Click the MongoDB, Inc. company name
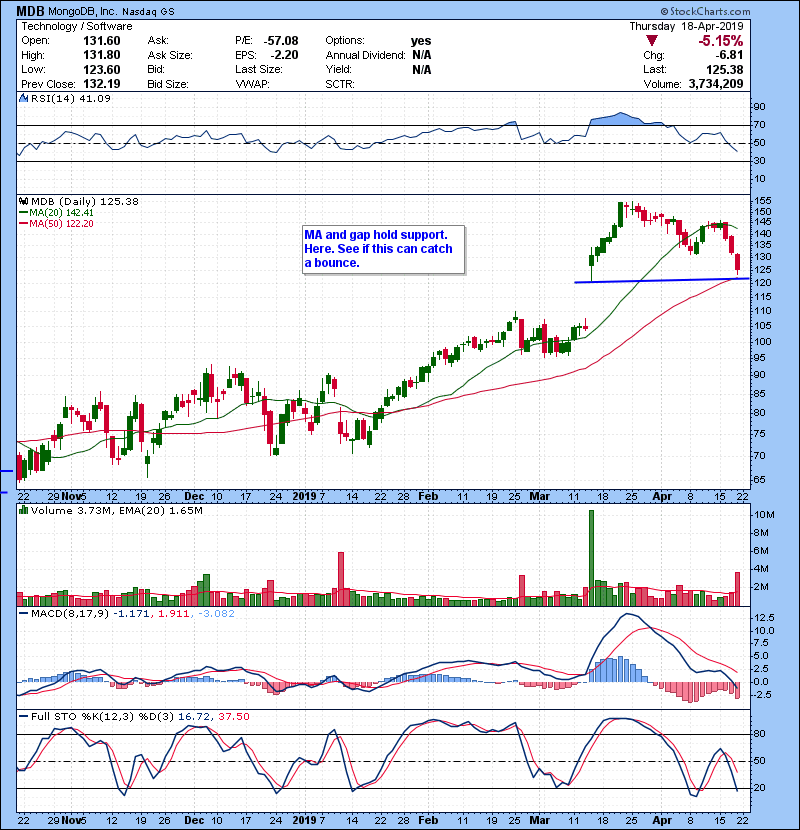The height and width of the screenshot is (830, 800). (83, 12)
